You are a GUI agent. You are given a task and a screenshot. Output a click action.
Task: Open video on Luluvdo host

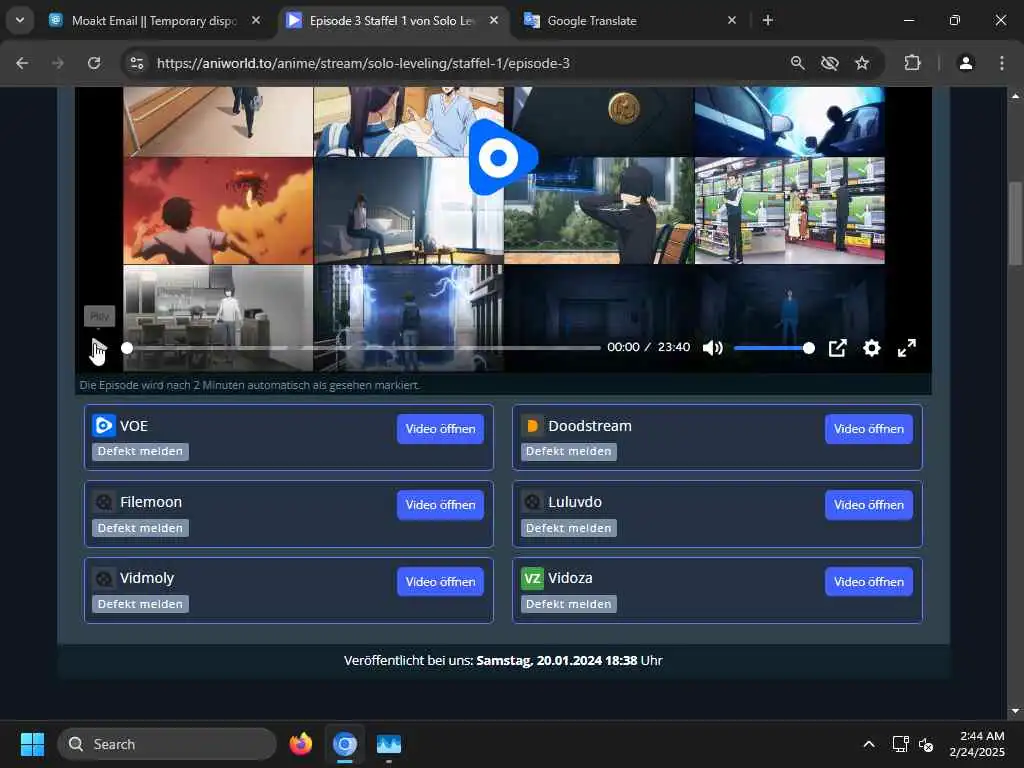[869, 505]
